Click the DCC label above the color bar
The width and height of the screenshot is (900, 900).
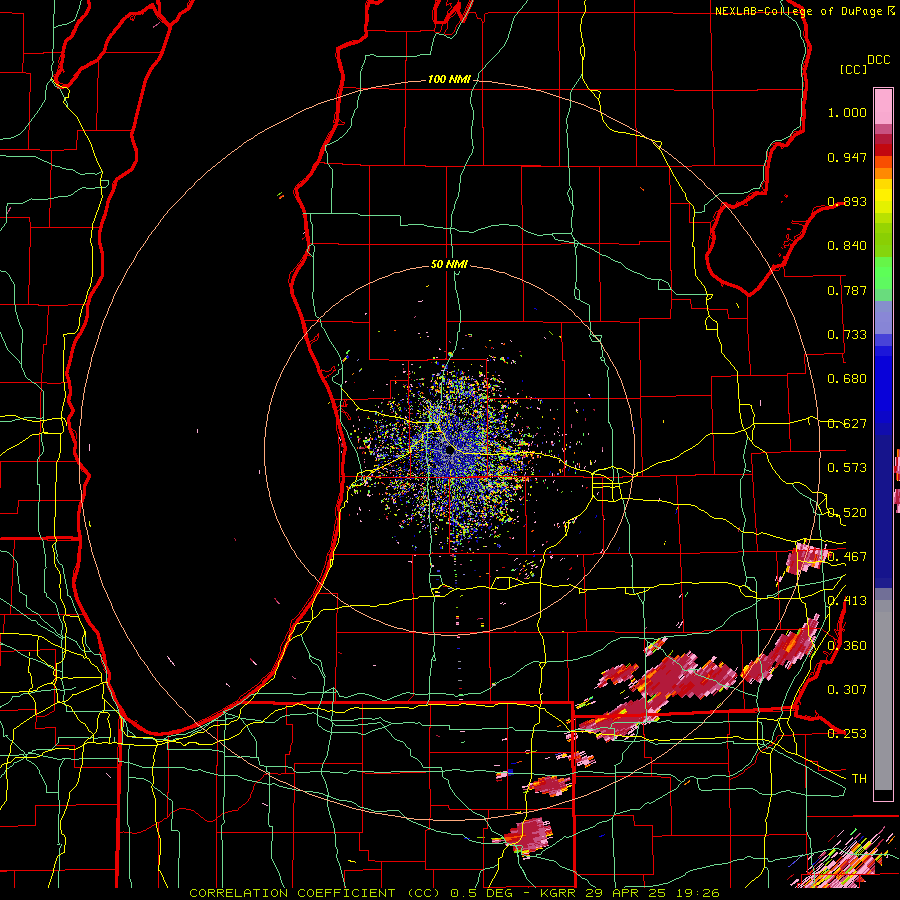coord(878,60)
